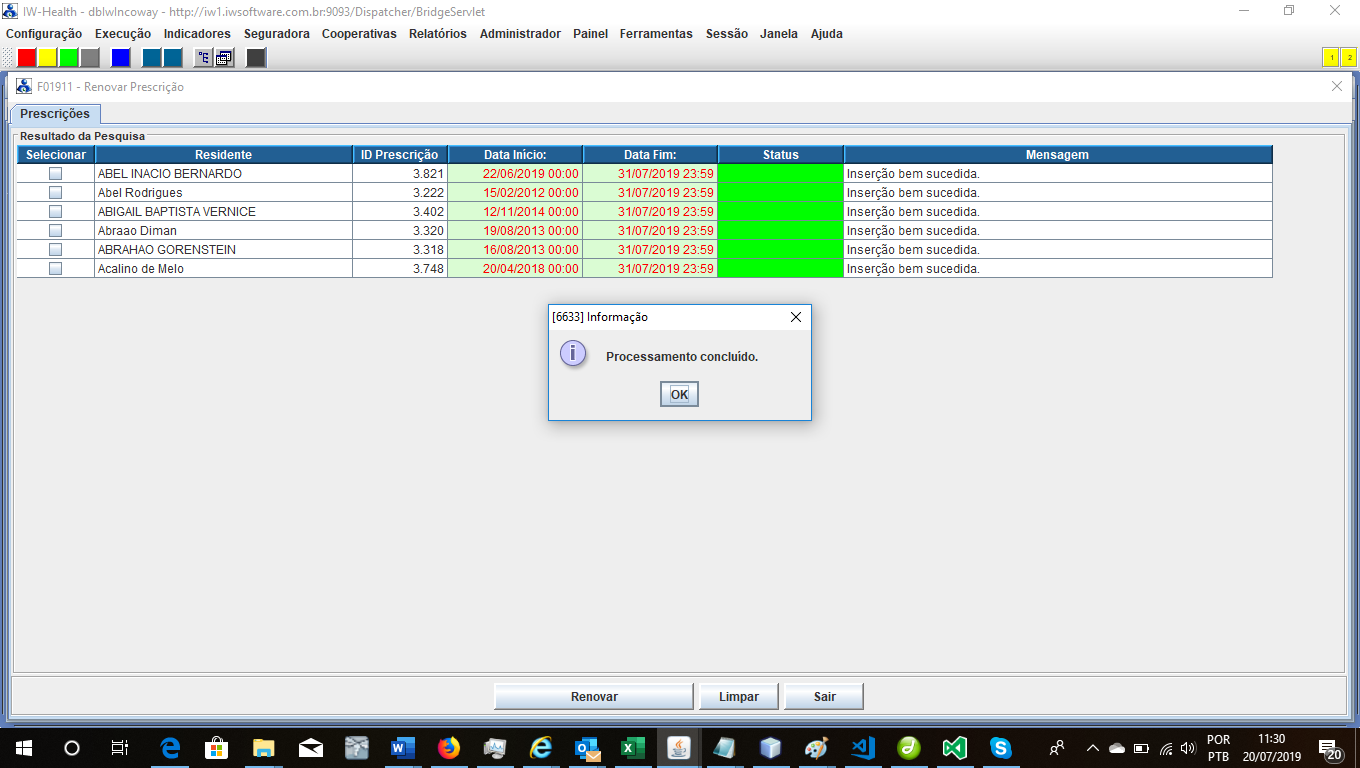Click the Renovar button
The height and width of the screenshot is (768, 1360).
(x=594, y=697)
